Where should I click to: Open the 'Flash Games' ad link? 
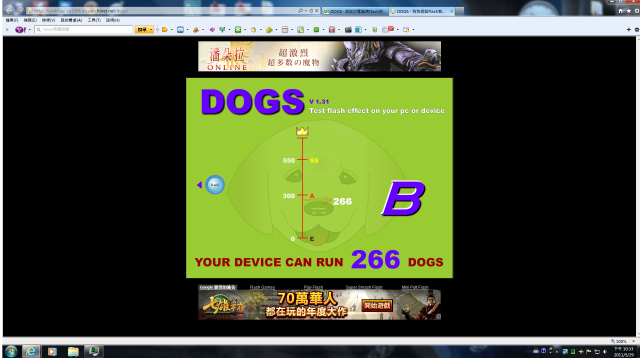(x=262, y=287)
